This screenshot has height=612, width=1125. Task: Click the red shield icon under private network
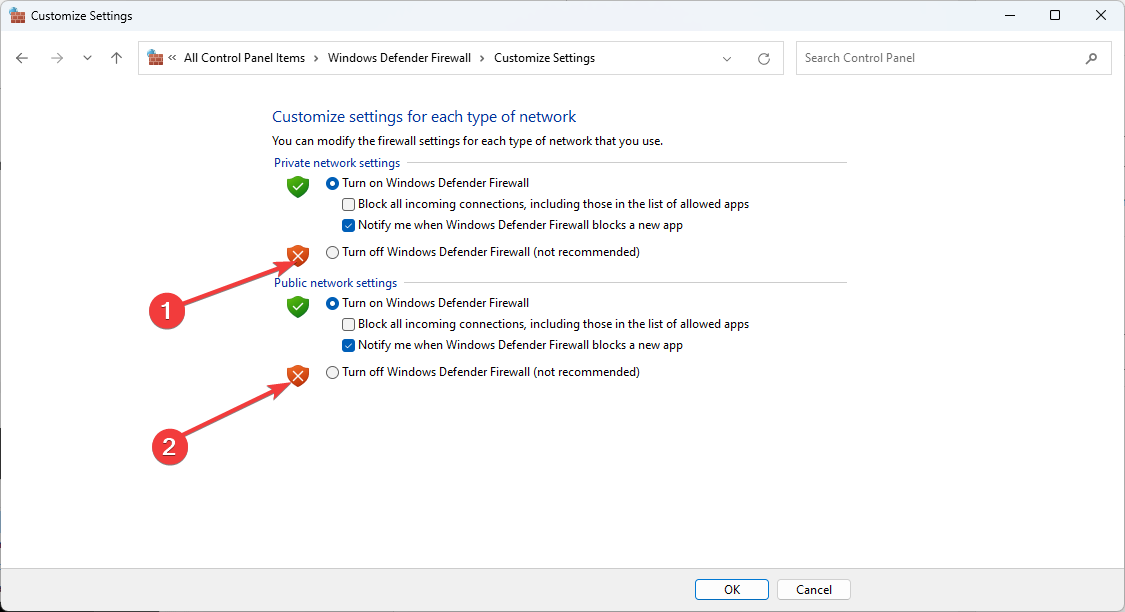pyautogui.click(x=298, y=255)
